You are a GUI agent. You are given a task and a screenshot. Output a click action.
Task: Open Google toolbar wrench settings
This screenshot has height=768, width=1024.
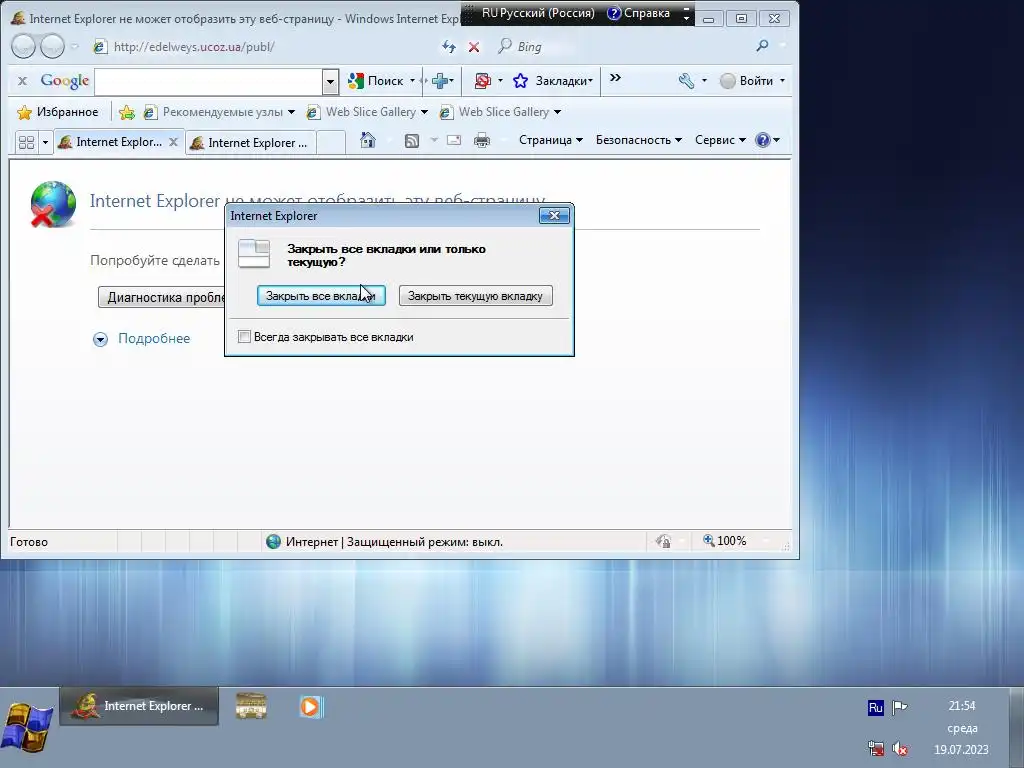point(686,81)
